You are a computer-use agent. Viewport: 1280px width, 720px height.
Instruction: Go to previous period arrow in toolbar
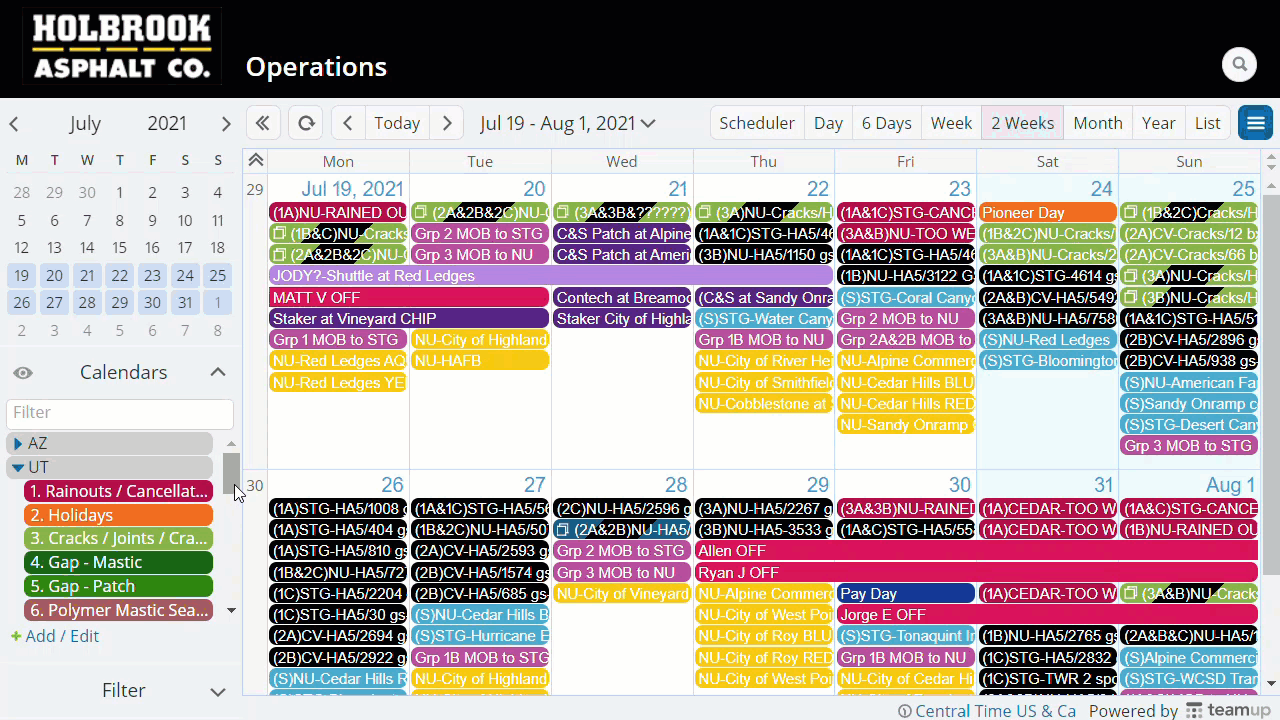(348, 123)
